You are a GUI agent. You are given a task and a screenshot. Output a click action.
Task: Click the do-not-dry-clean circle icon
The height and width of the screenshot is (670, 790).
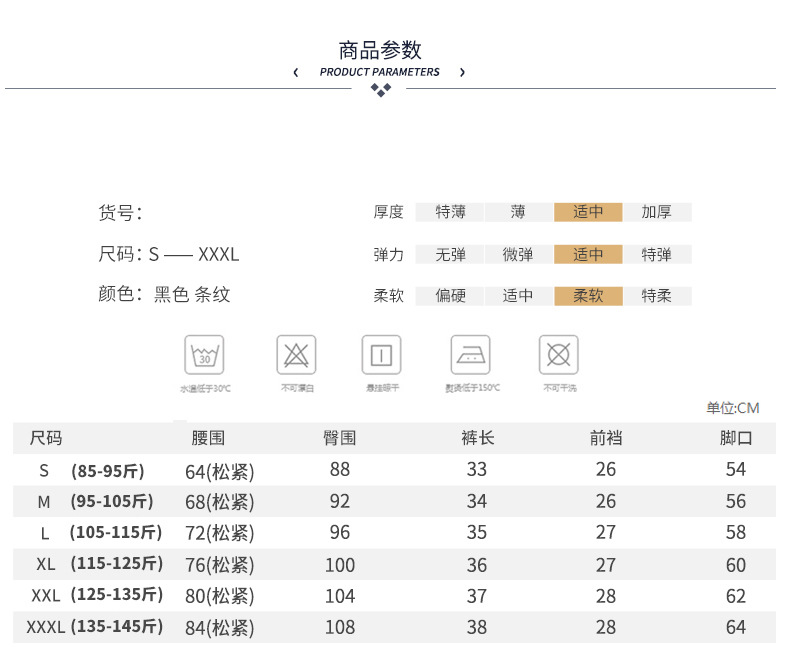click(559, 355)
